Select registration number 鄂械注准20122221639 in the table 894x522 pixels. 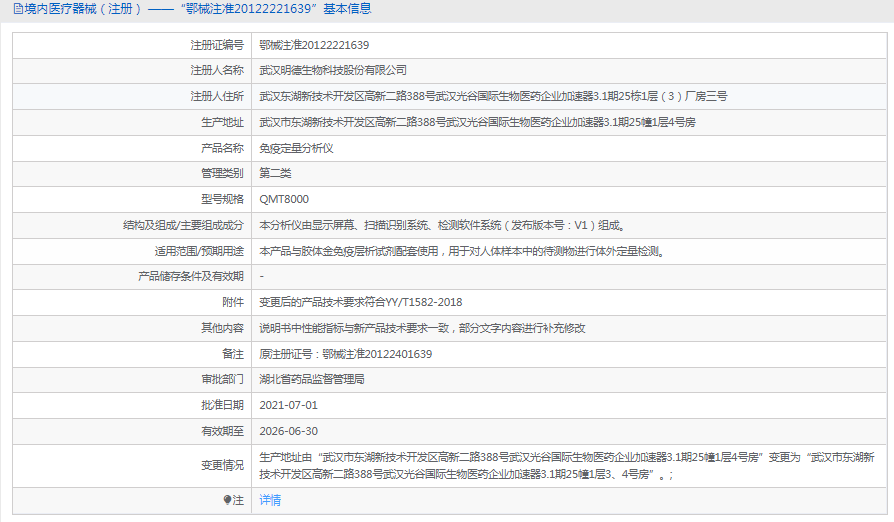(x=314, y=45)
